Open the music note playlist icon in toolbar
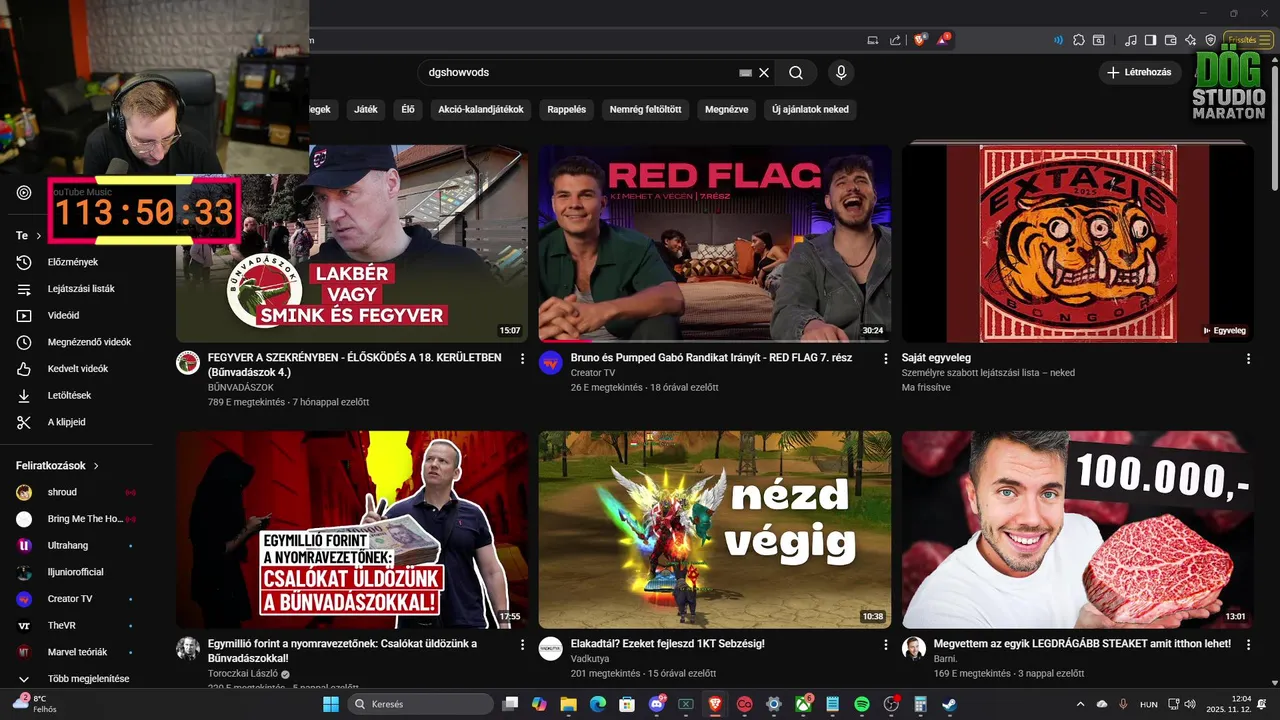Screen dimensions: 1280x720 (x=1131, y=40)
